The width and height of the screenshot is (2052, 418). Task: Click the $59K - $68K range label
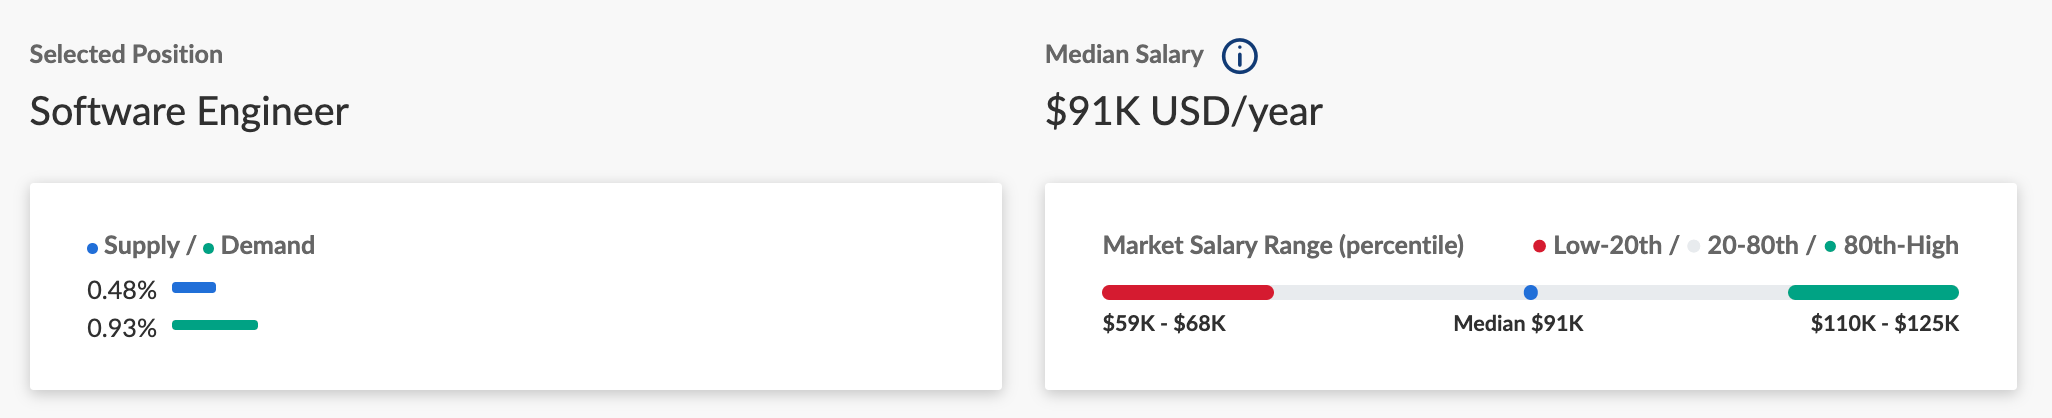[1164, 323]
